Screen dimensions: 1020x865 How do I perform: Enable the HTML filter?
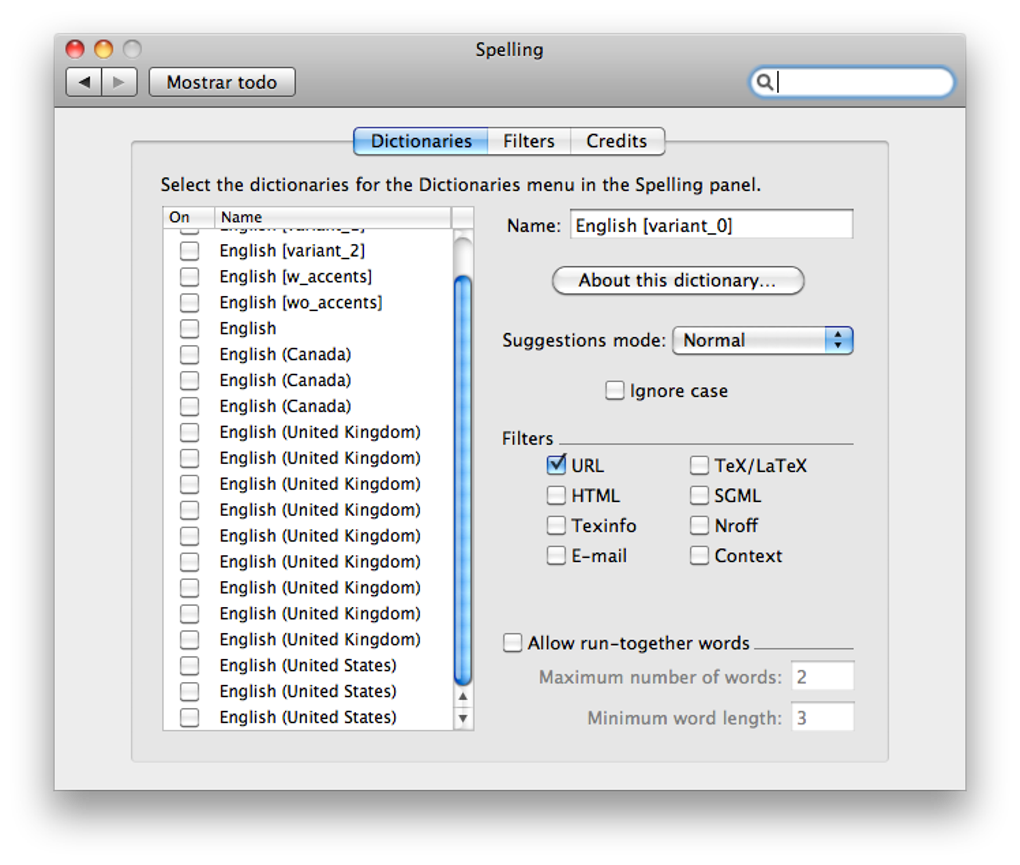(x=556, y=494)
